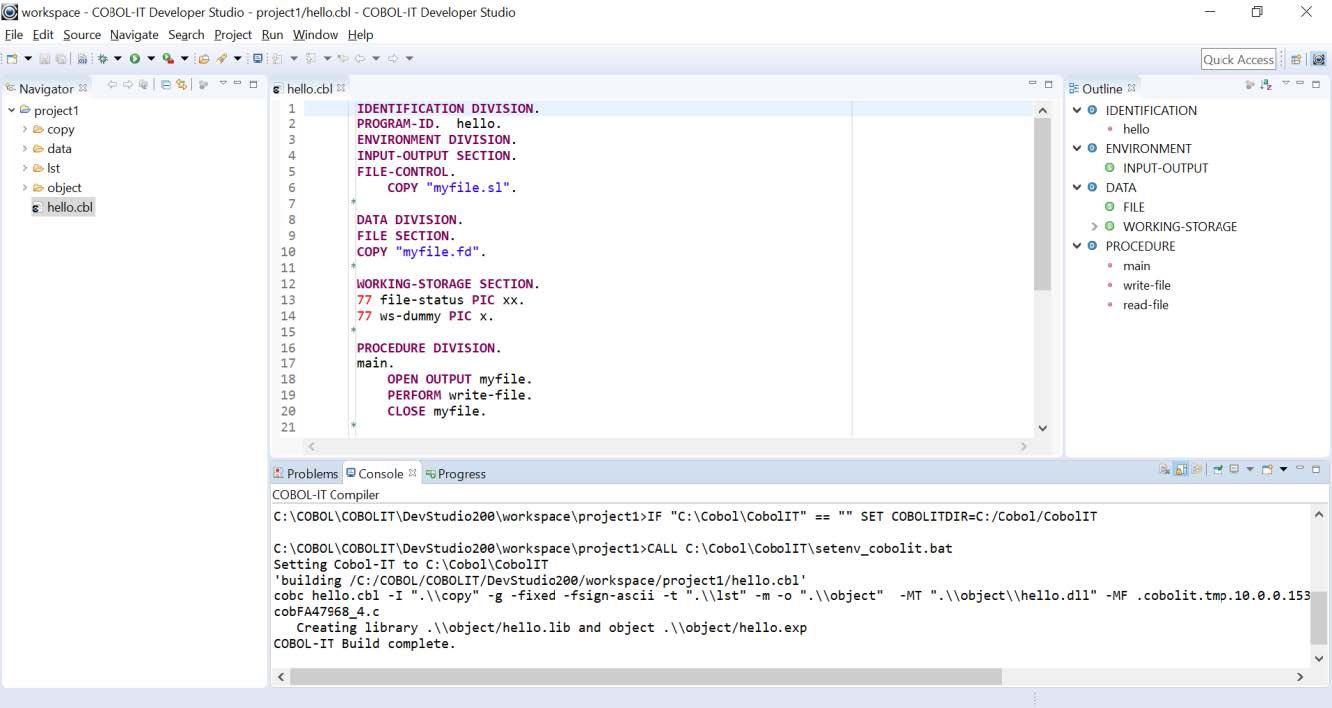Focus the Quick Access search field
Image resolution: width=1332 pixels, height=708 pixels.
click(x=1239, y=59)
